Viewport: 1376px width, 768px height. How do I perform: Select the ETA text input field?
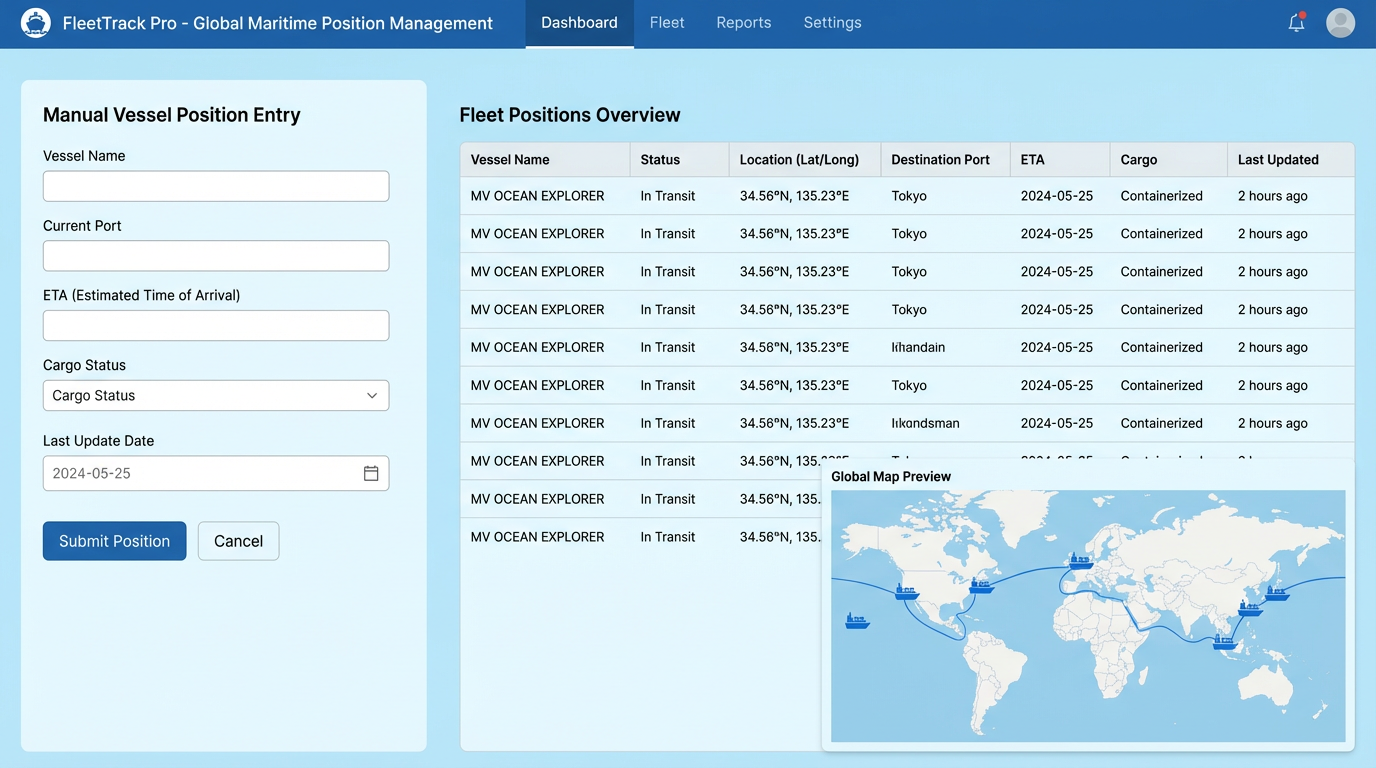[x=216, y=326]
